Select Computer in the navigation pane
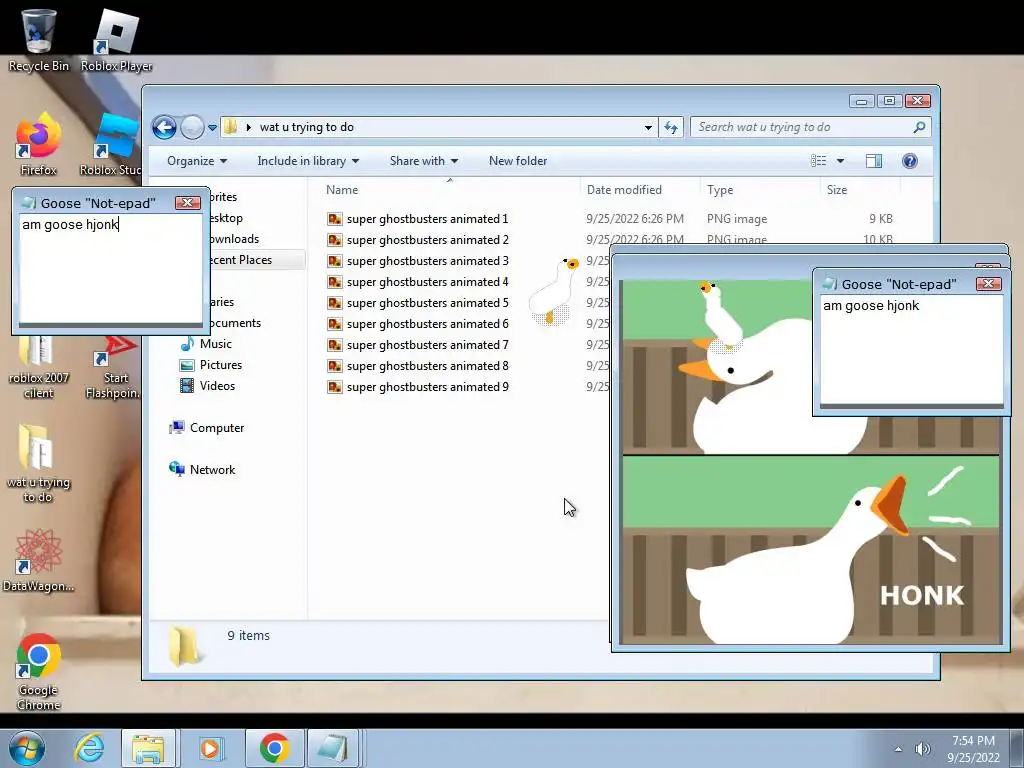The width and height of the screenshot is (1024, 768). pyautogui.click(x=206, y=428)
